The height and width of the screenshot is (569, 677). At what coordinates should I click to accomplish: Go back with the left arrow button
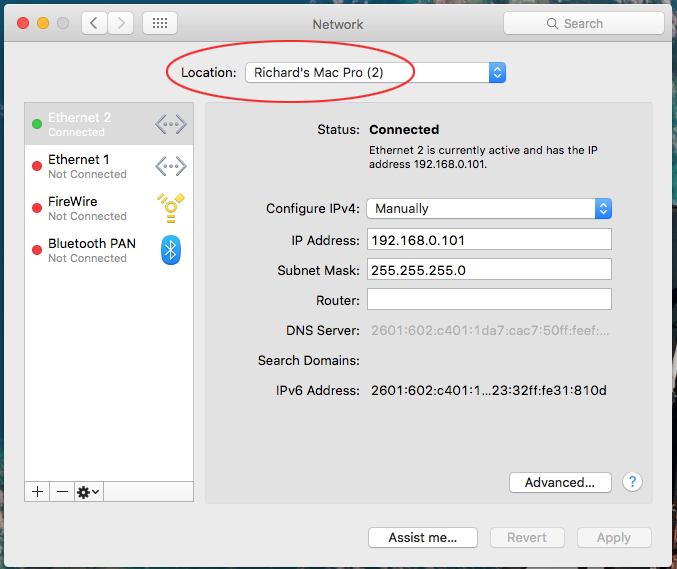94,23
